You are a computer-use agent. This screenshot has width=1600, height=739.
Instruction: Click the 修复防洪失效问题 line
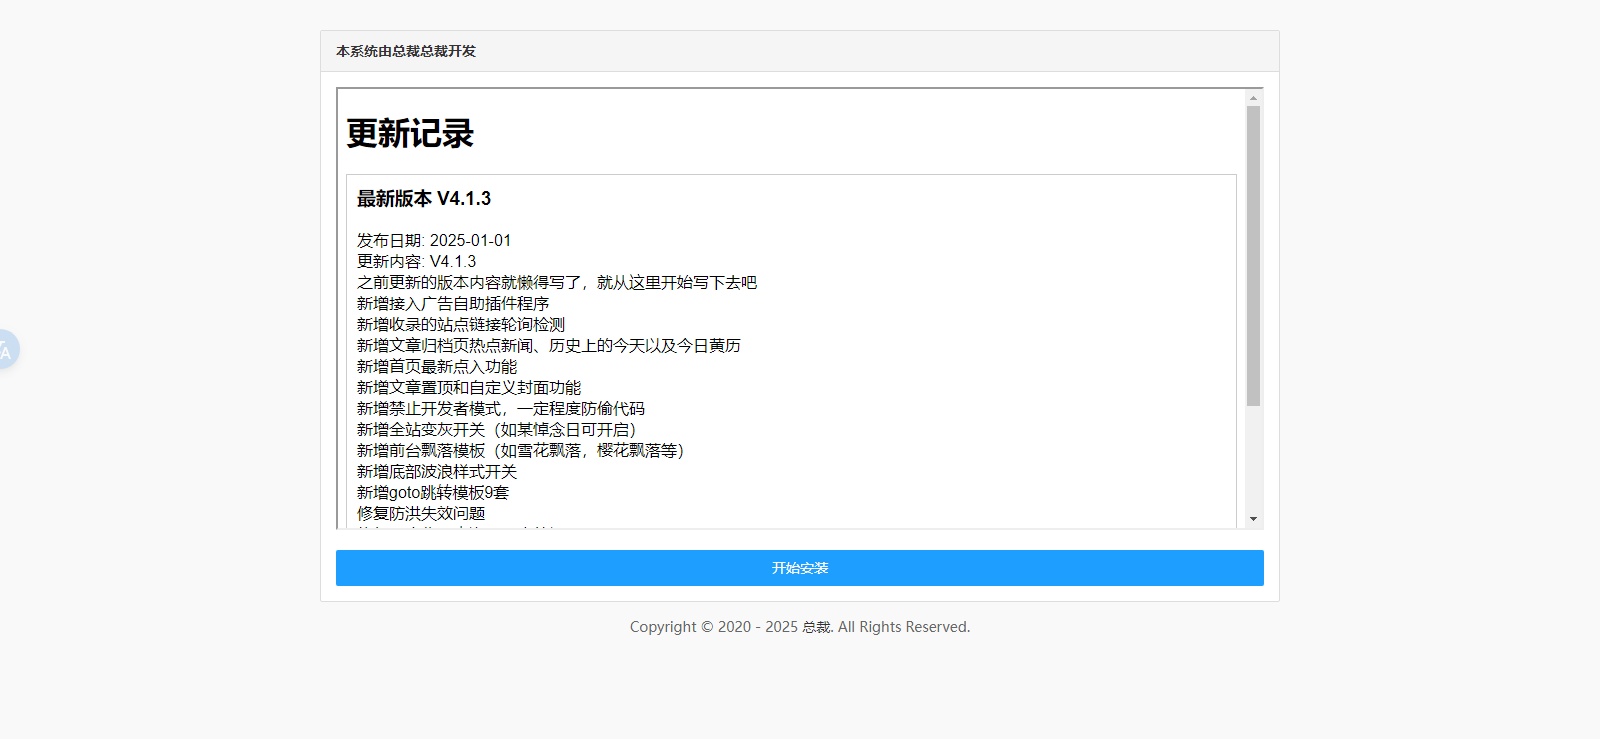pyautogui.click(x=421, y=513)
